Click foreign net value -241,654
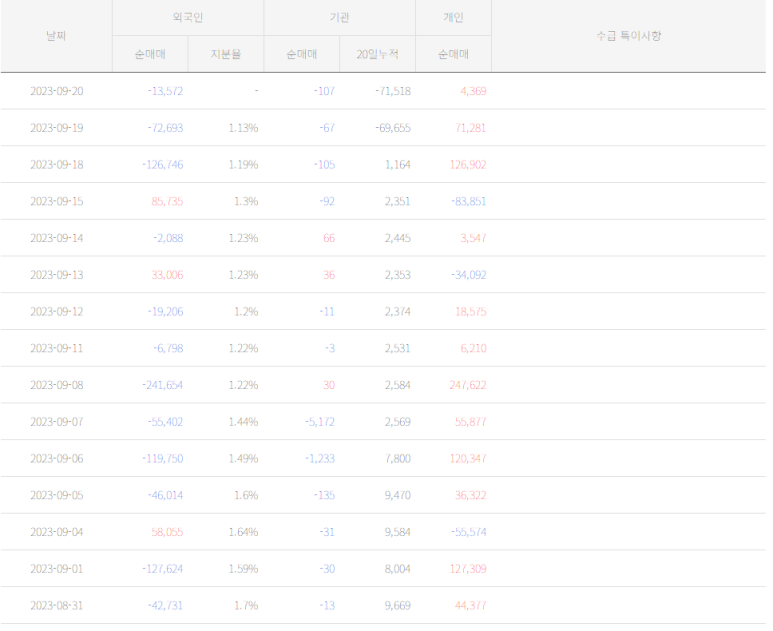Viewport: 773px width, 631px height. point(163,385)
